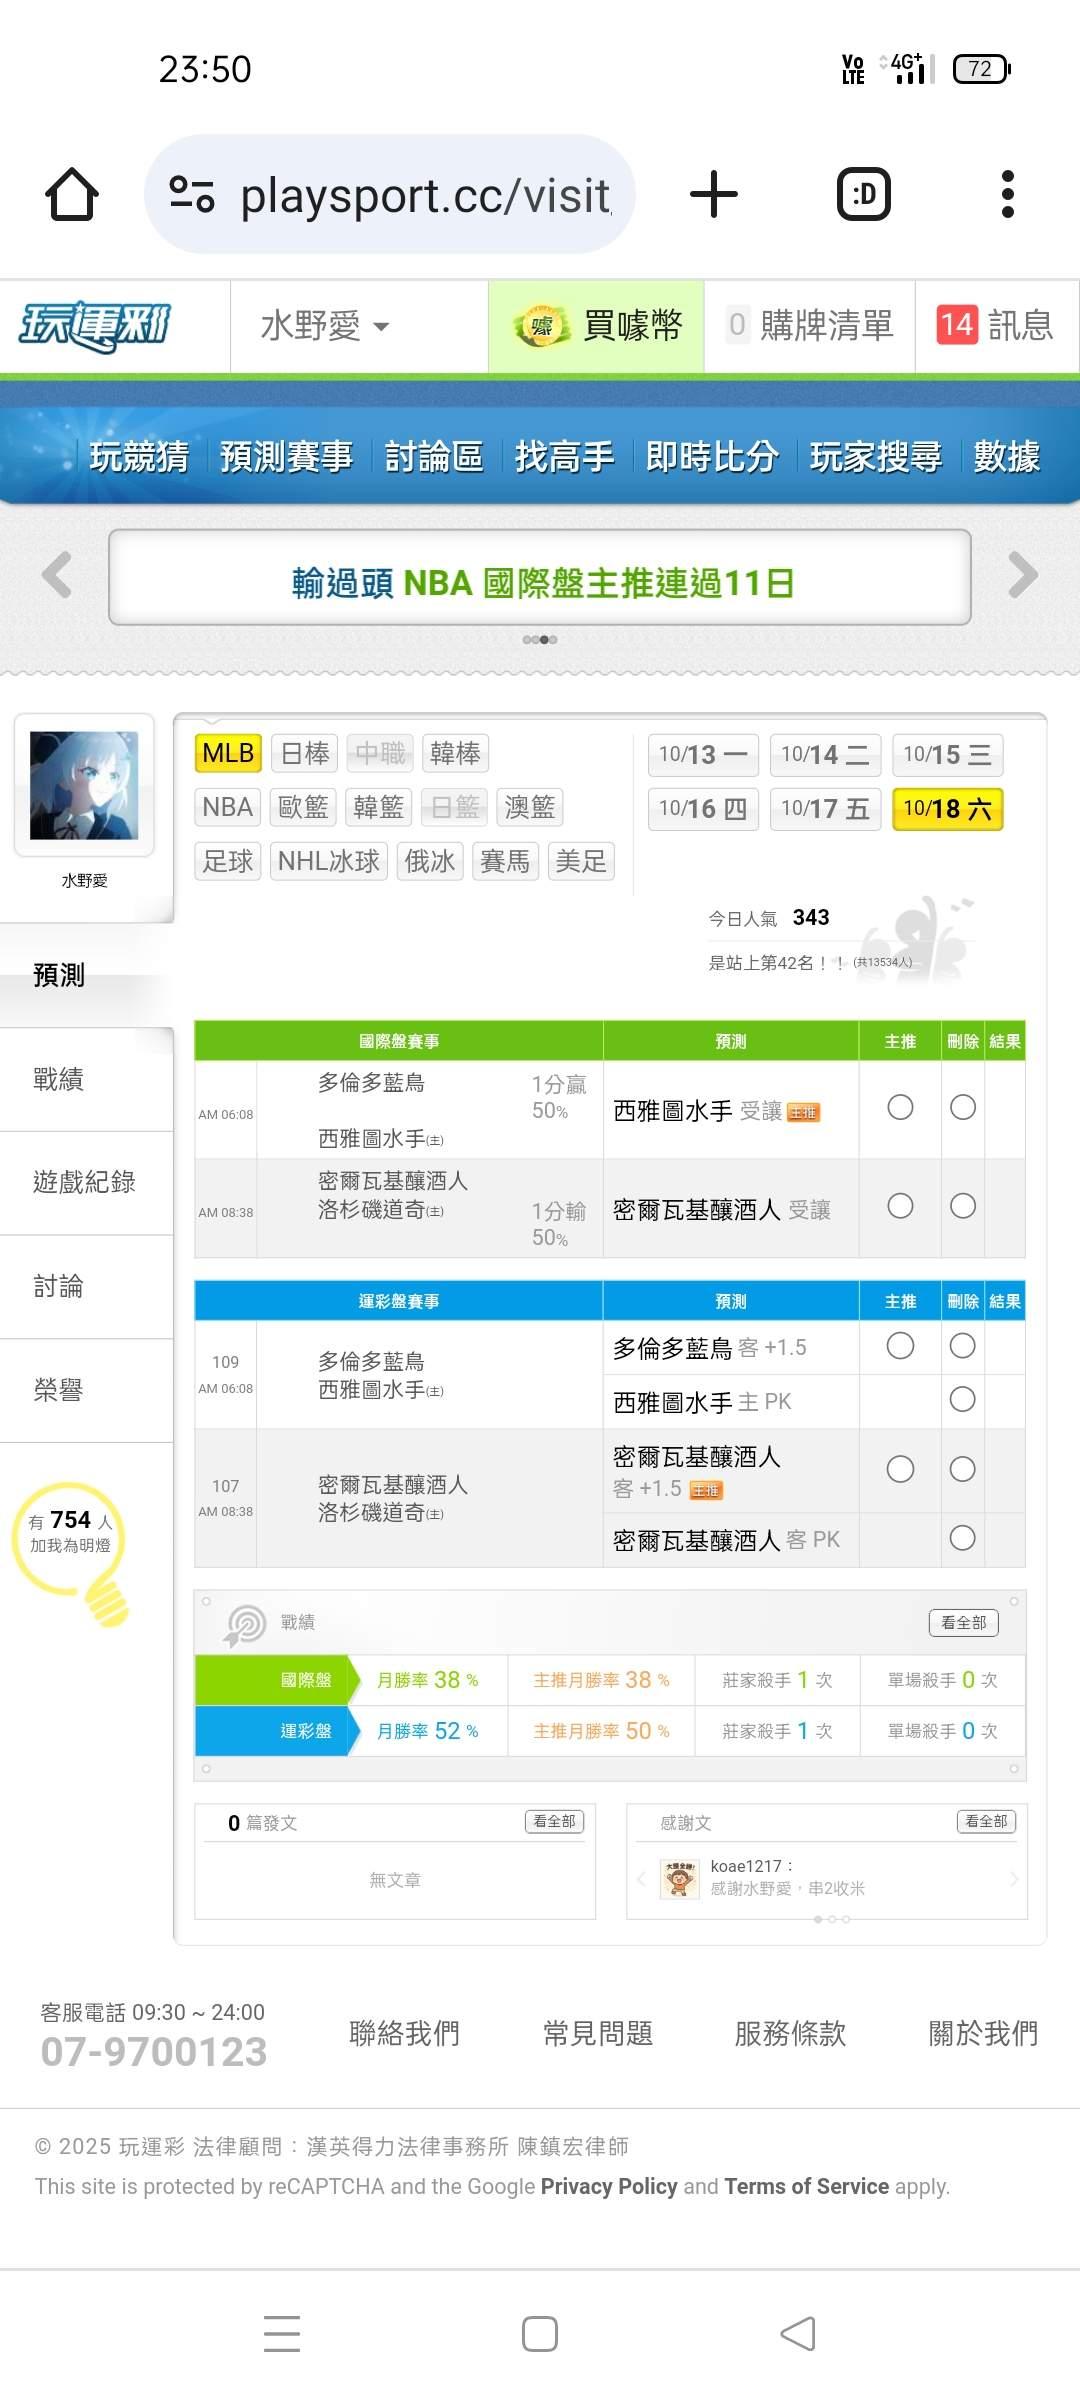The image size is (1080, 2400).
Task: Open the Terms of Service link
Action: pyautogui.click(x=806, y=2186)
